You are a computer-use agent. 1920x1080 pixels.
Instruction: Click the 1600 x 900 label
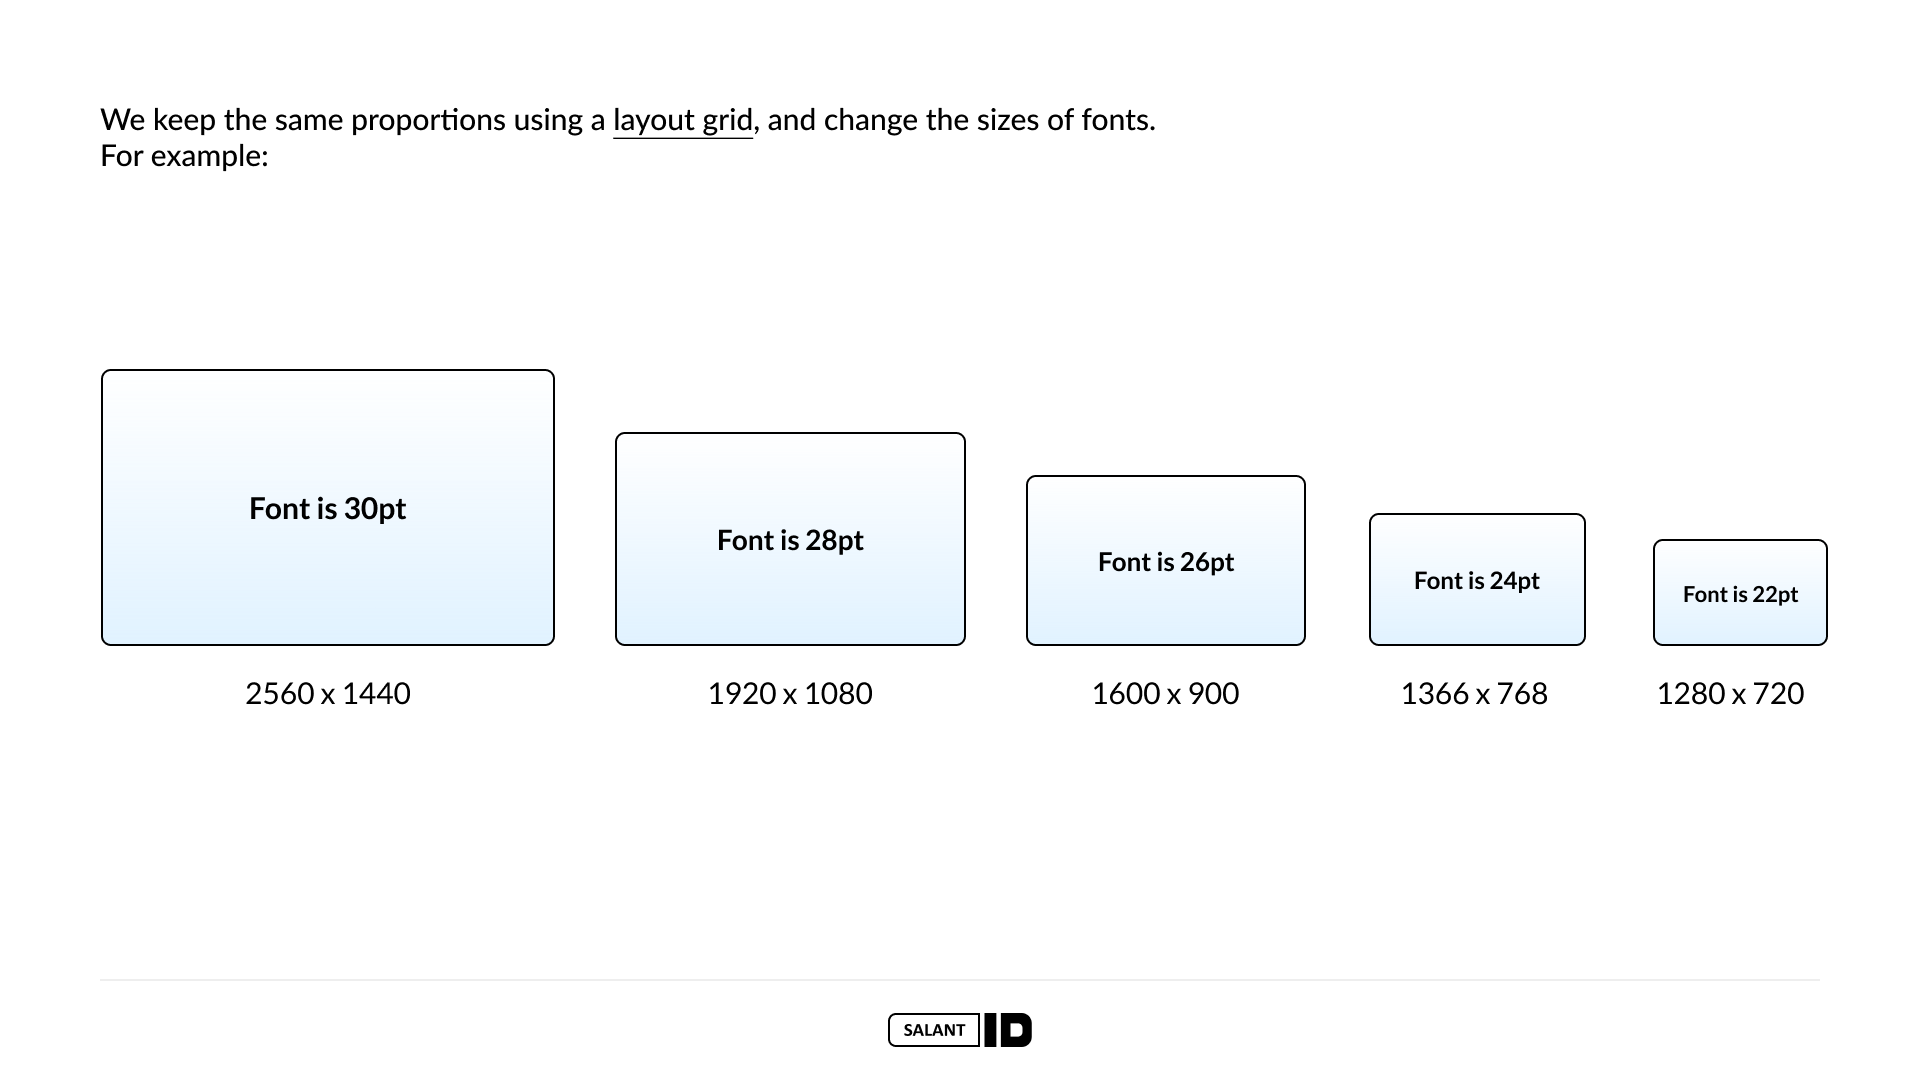click(1165, 693)
